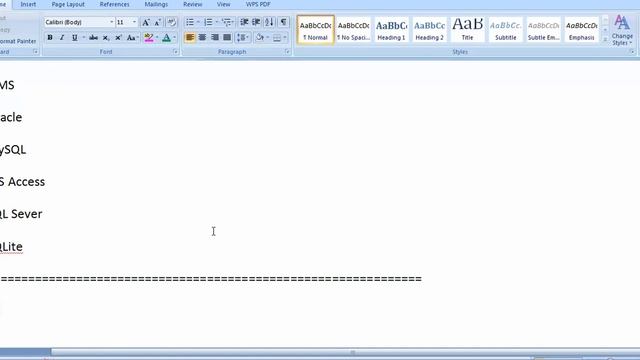Switch to the Mailings tab
640x360 pixels.
(156, 4)
